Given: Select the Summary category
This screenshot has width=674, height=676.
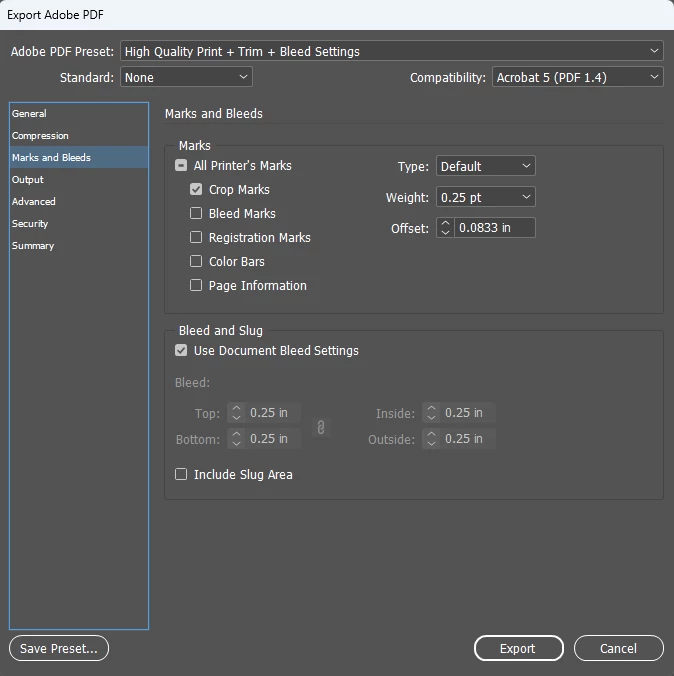Looking at the screenshot, I should click(79, 245).
